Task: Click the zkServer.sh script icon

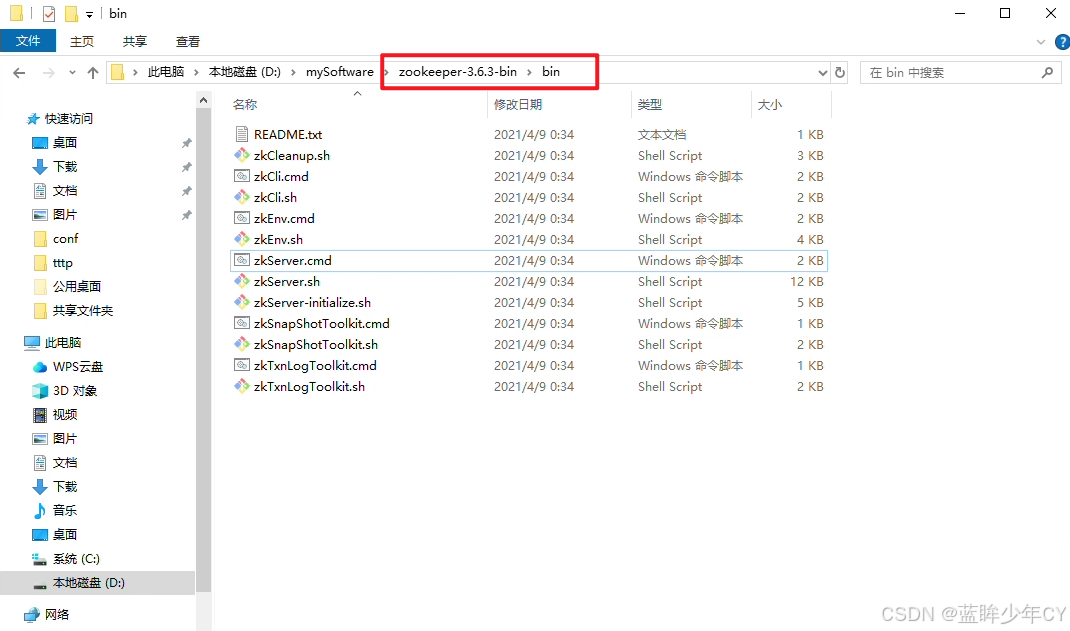Action: pos(241,281)
